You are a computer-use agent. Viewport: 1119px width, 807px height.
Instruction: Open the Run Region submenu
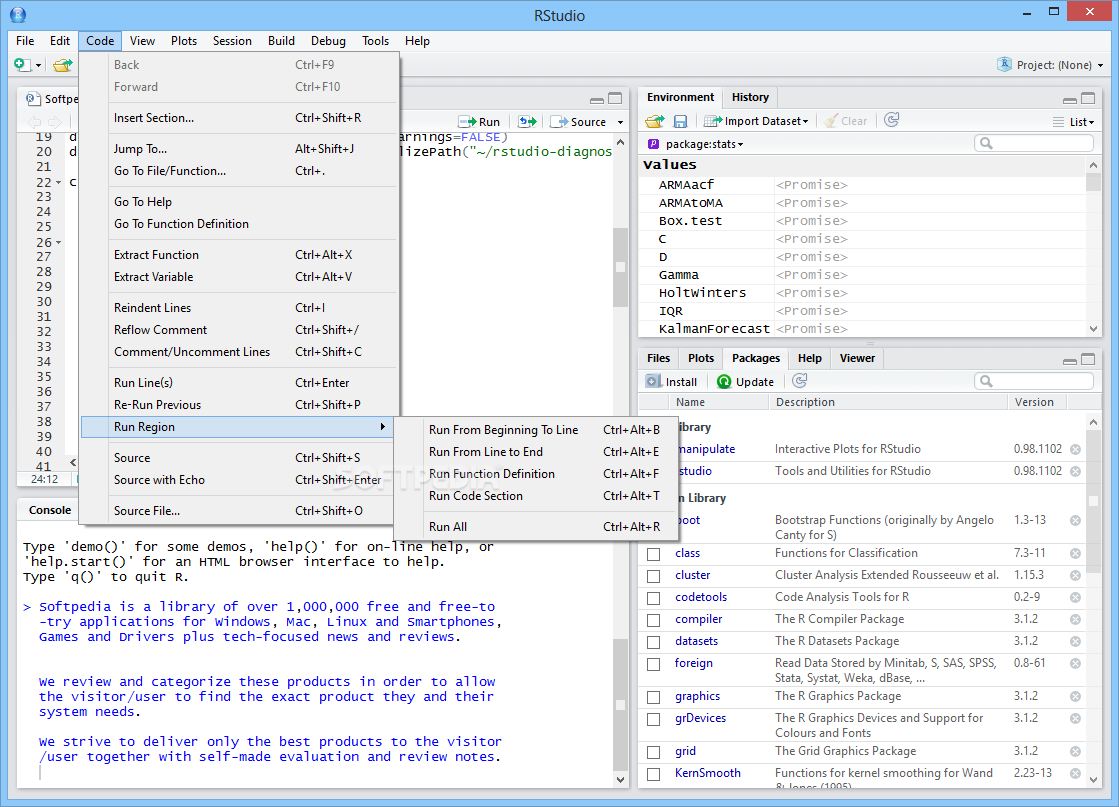point(236,427)
